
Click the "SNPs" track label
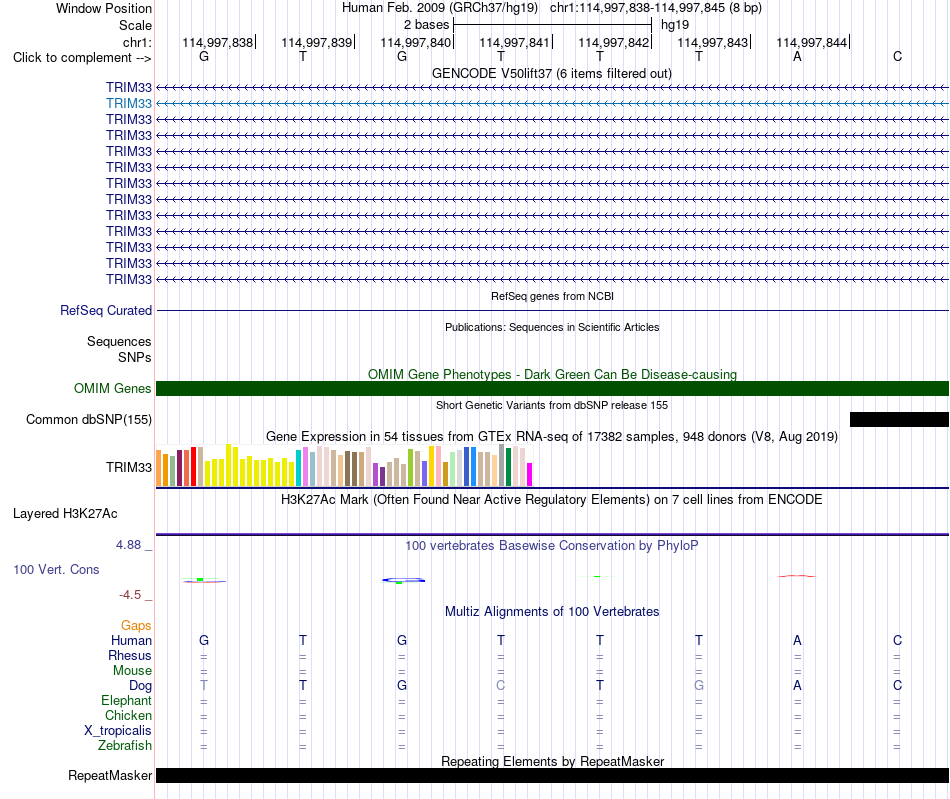point(135,357)
